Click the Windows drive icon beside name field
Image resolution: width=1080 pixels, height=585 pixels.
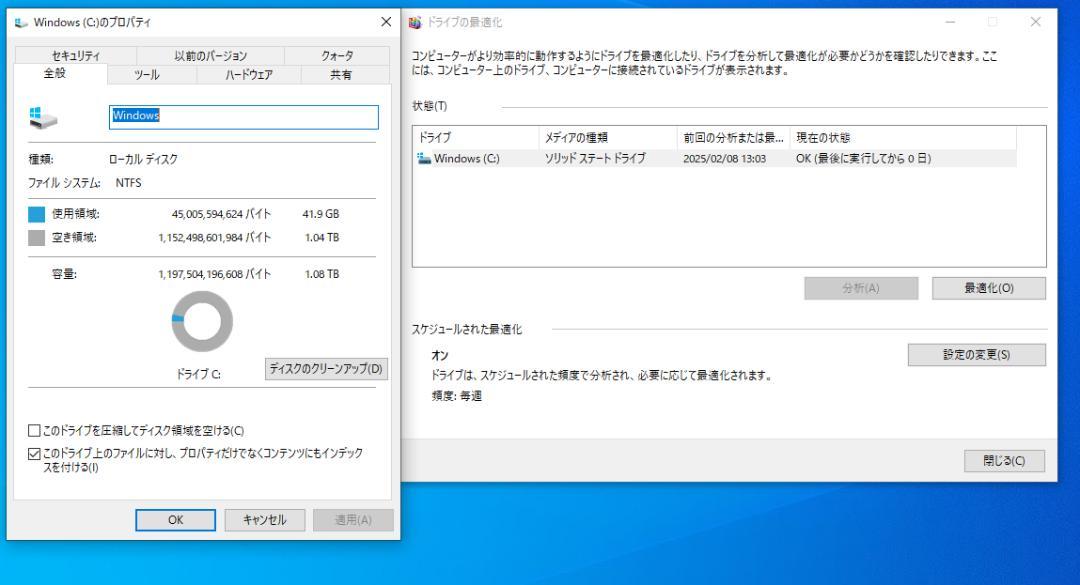43,118
